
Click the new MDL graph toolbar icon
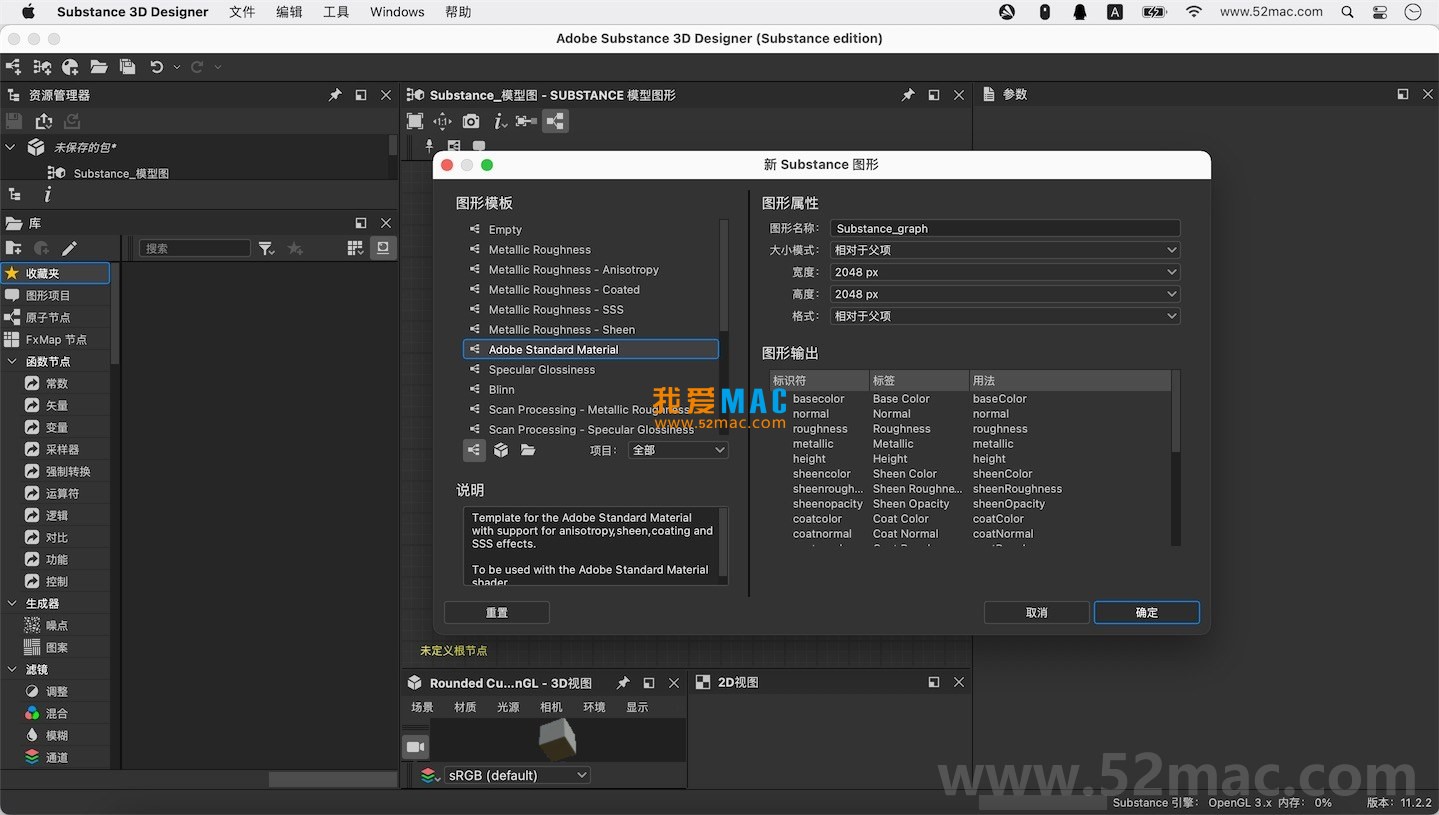coord(70,67)
